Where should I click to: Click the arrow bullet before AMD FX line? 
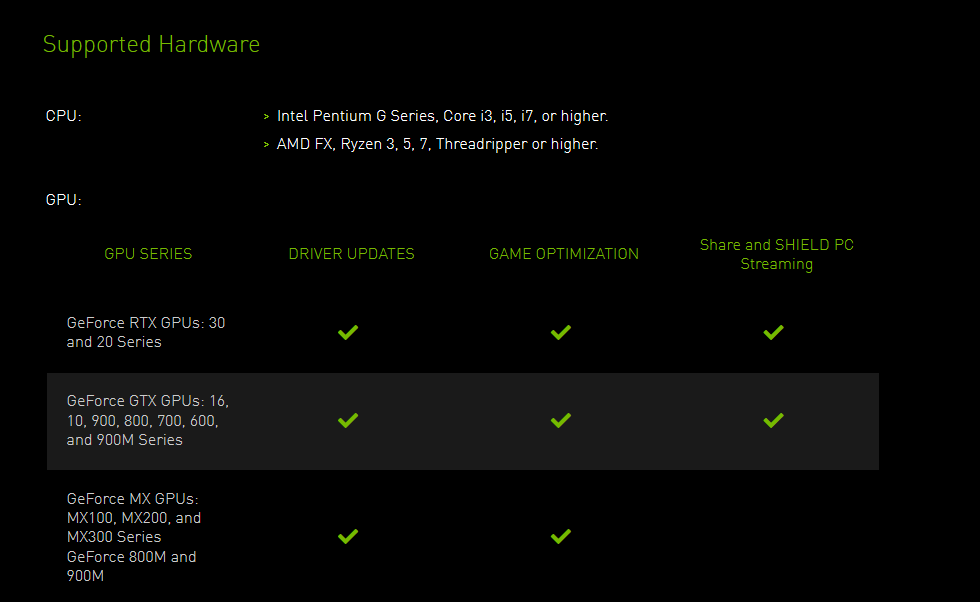pyautogui.click(x=266, y=145)
